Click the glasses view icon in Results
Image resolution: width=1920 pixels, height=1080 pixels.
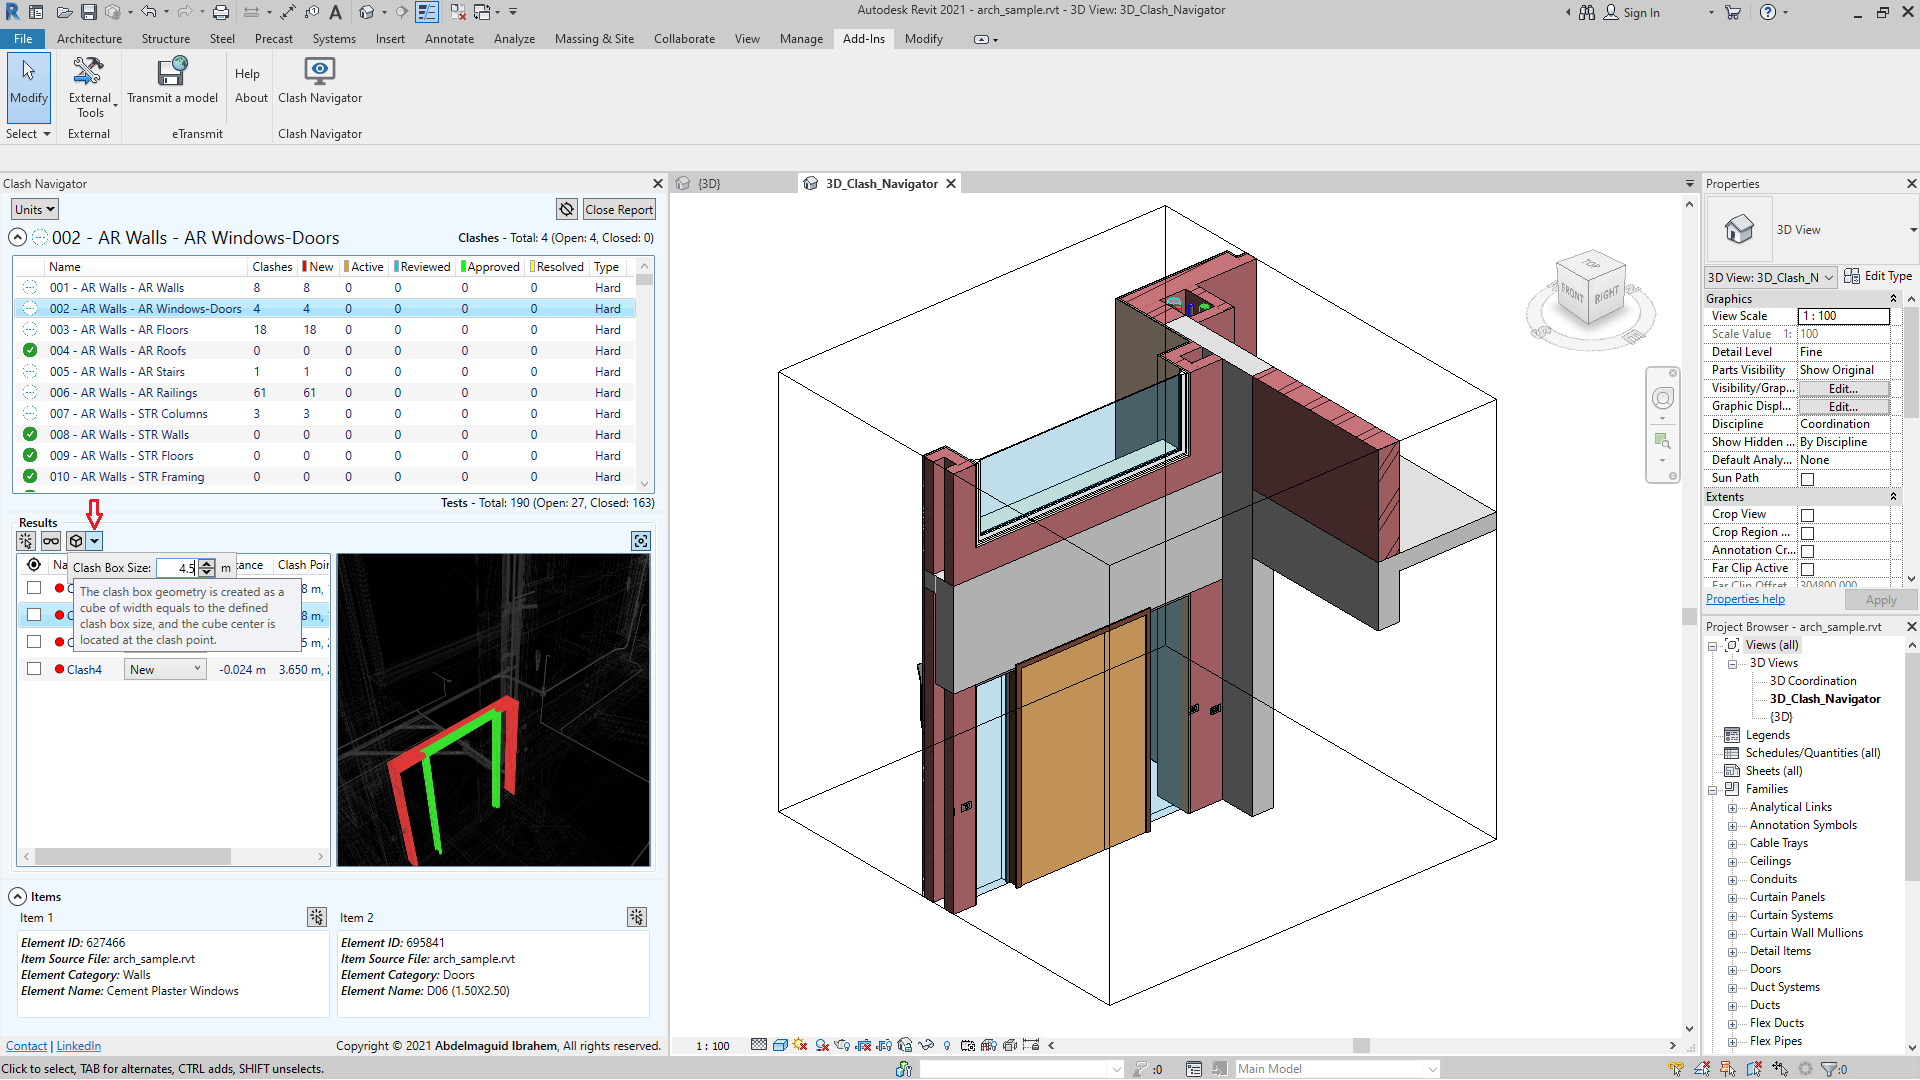51,541
